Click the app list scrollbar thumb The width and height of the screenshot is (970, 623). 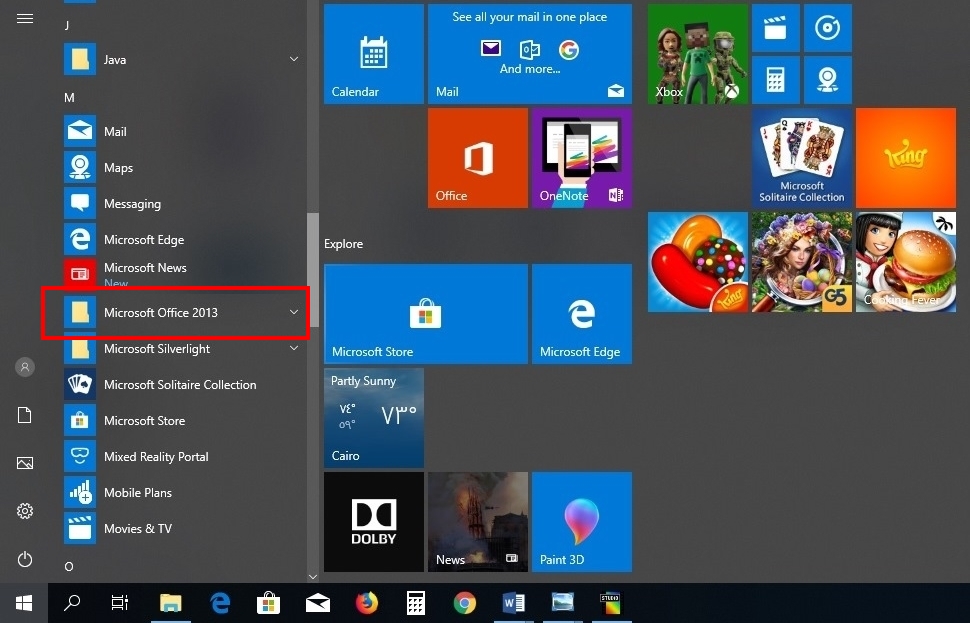pos(313,270)
